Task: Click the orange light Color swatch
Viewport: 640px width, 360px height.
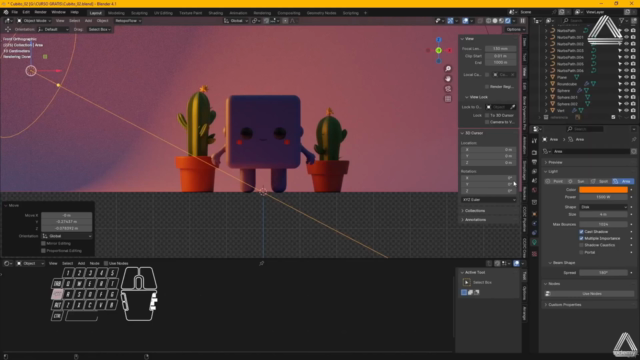Action: (603, 190)
